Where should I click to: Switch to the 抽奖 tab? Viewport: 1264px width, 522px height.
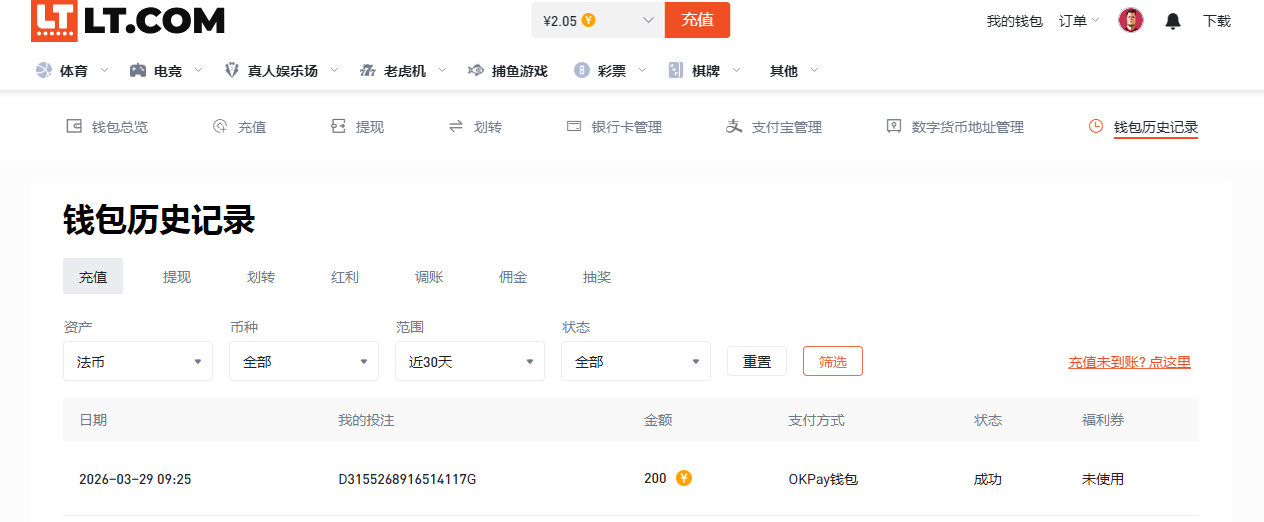coord(597,277)
